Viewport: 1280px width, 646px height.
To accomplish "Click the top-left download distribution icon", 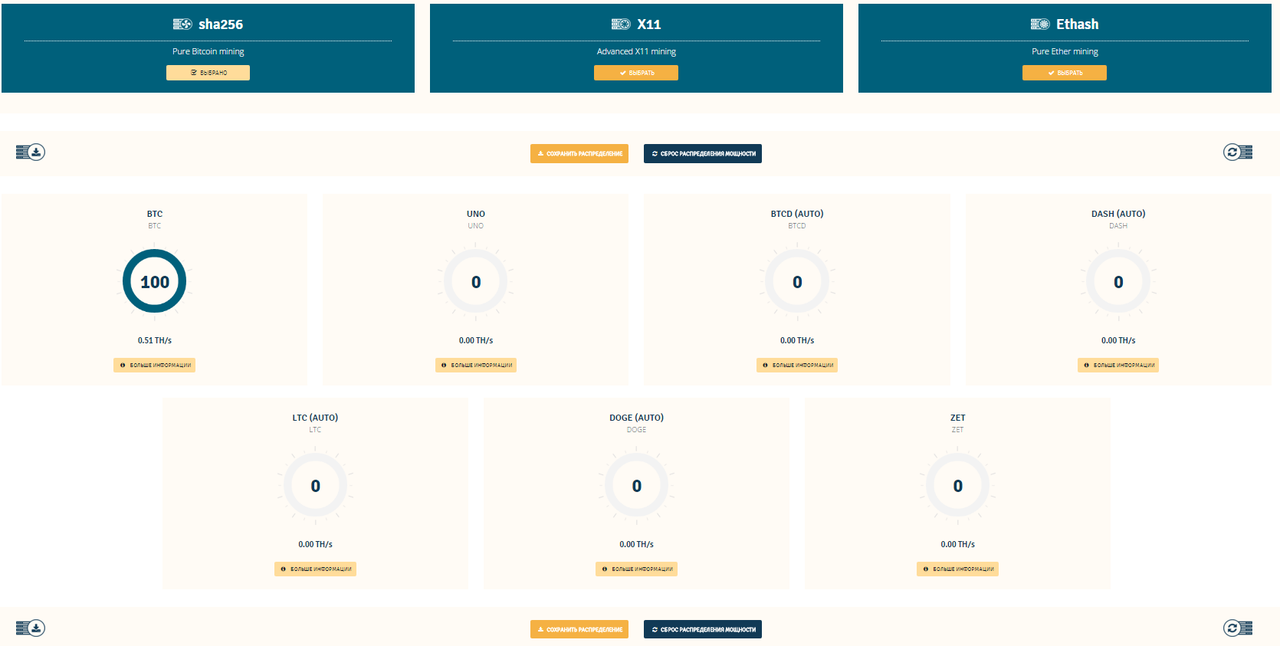I will (30, 151).
